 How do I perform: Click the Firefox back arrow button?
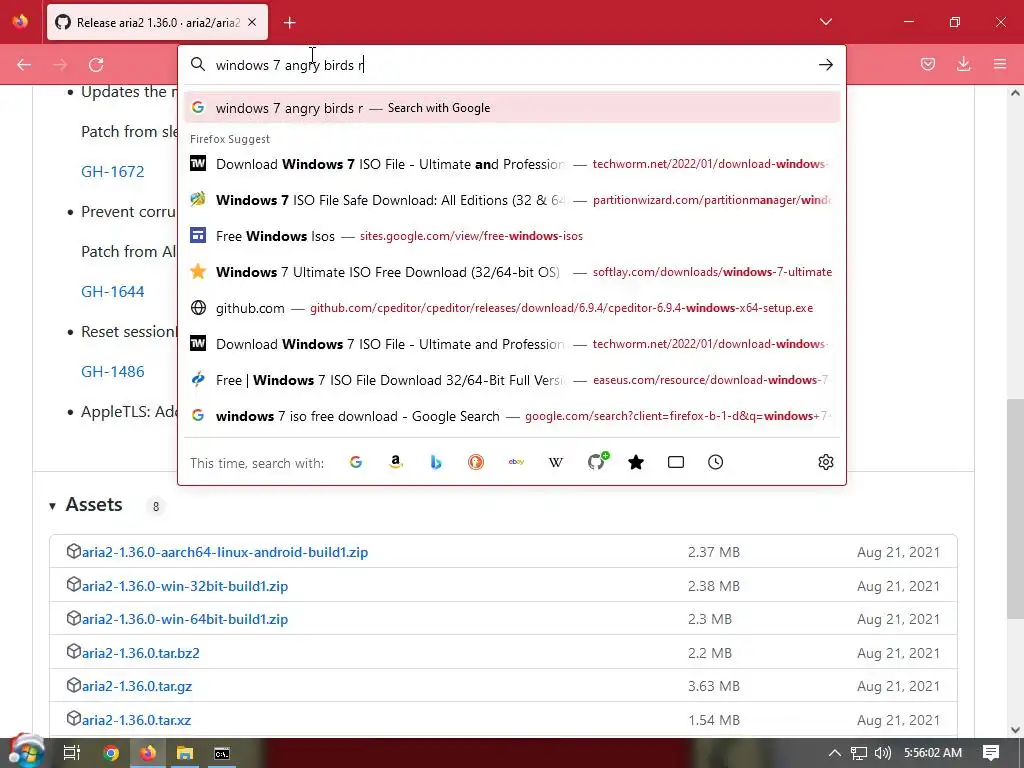[24, 65]
